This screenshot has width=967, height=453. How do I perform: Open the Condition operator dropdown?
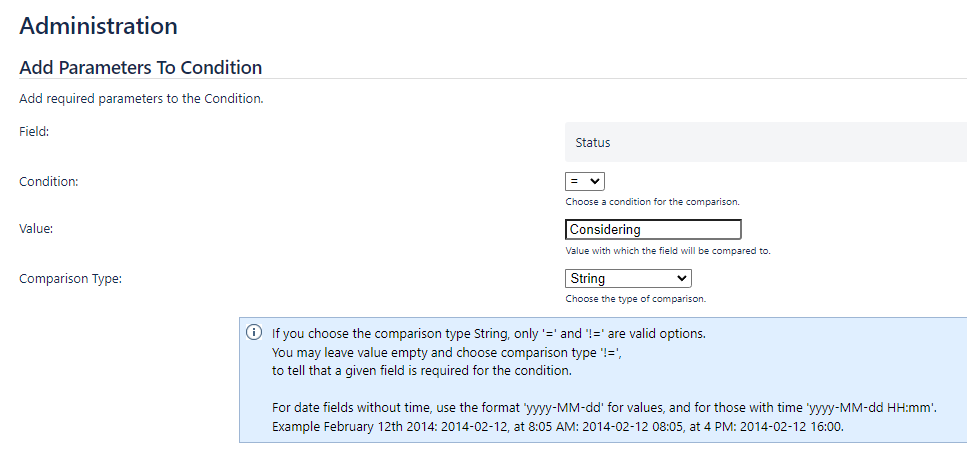pyautogui.click(x=585, y=181)
